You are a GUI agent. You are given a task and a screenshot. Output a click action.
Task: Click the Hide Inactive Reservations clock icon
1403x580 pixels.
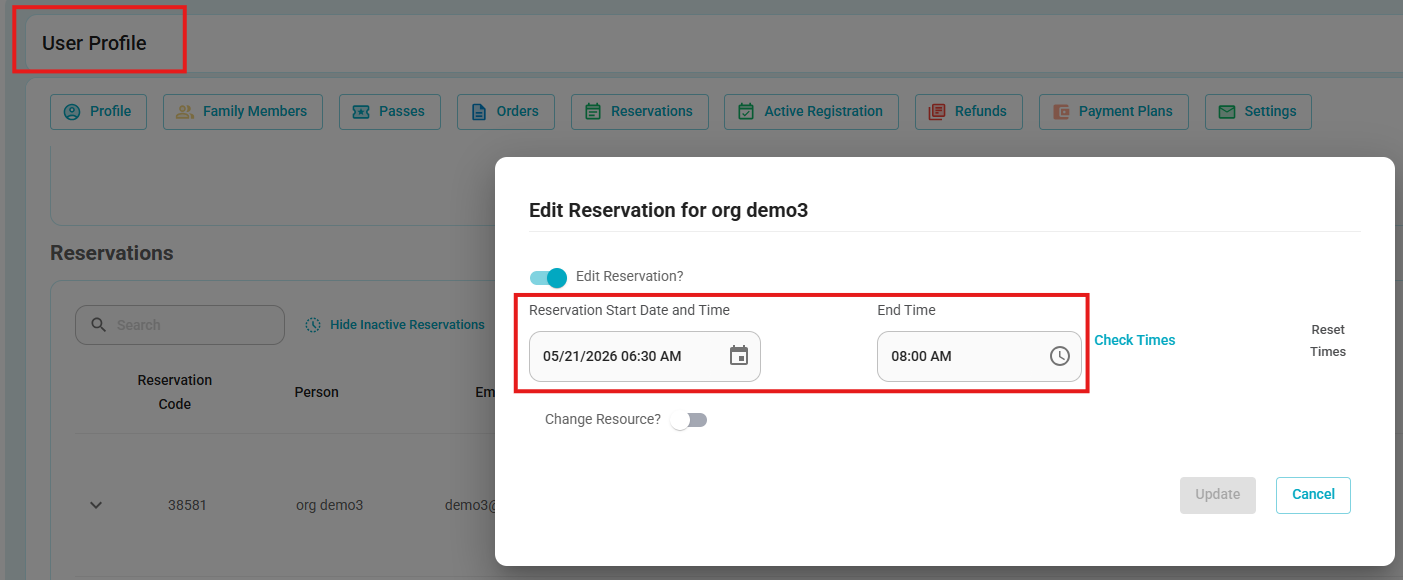click(x=313, y=325)
